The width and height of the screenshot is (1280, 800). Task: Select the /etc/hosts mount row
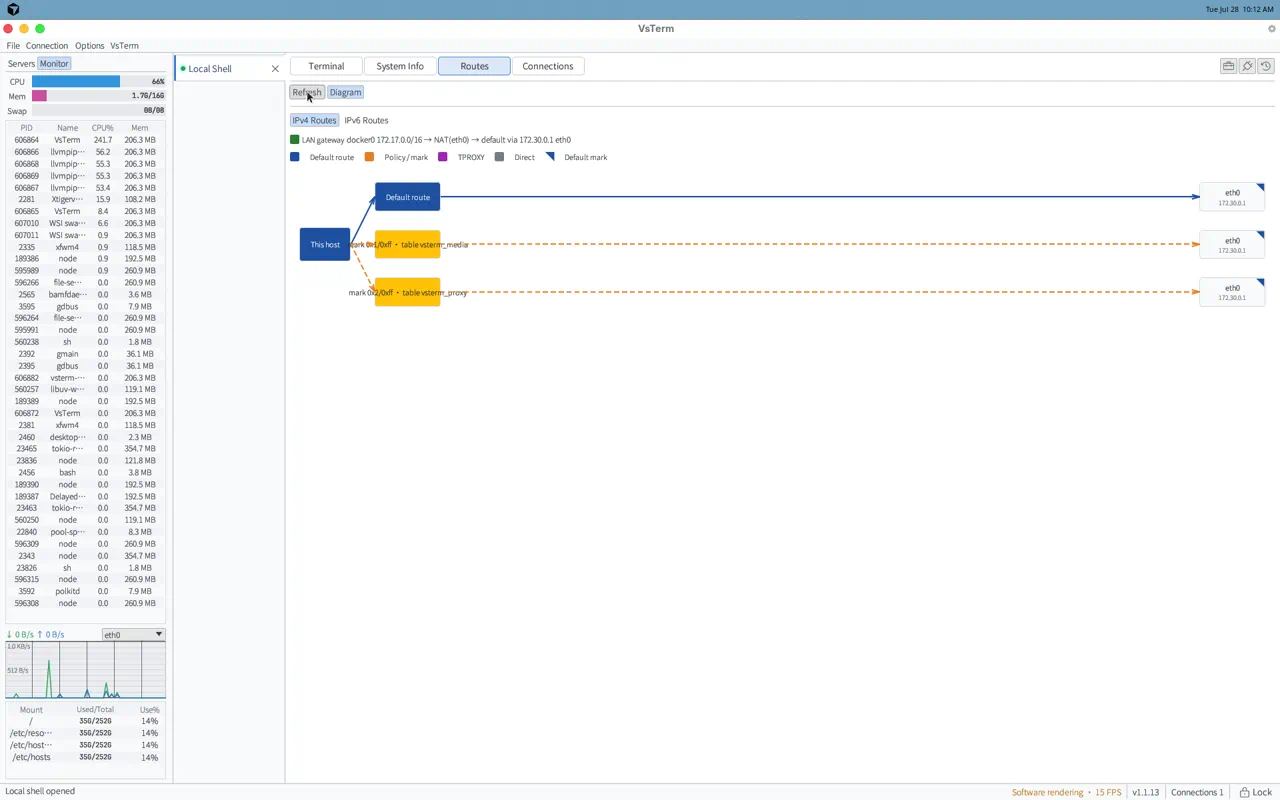click(85, 757)
